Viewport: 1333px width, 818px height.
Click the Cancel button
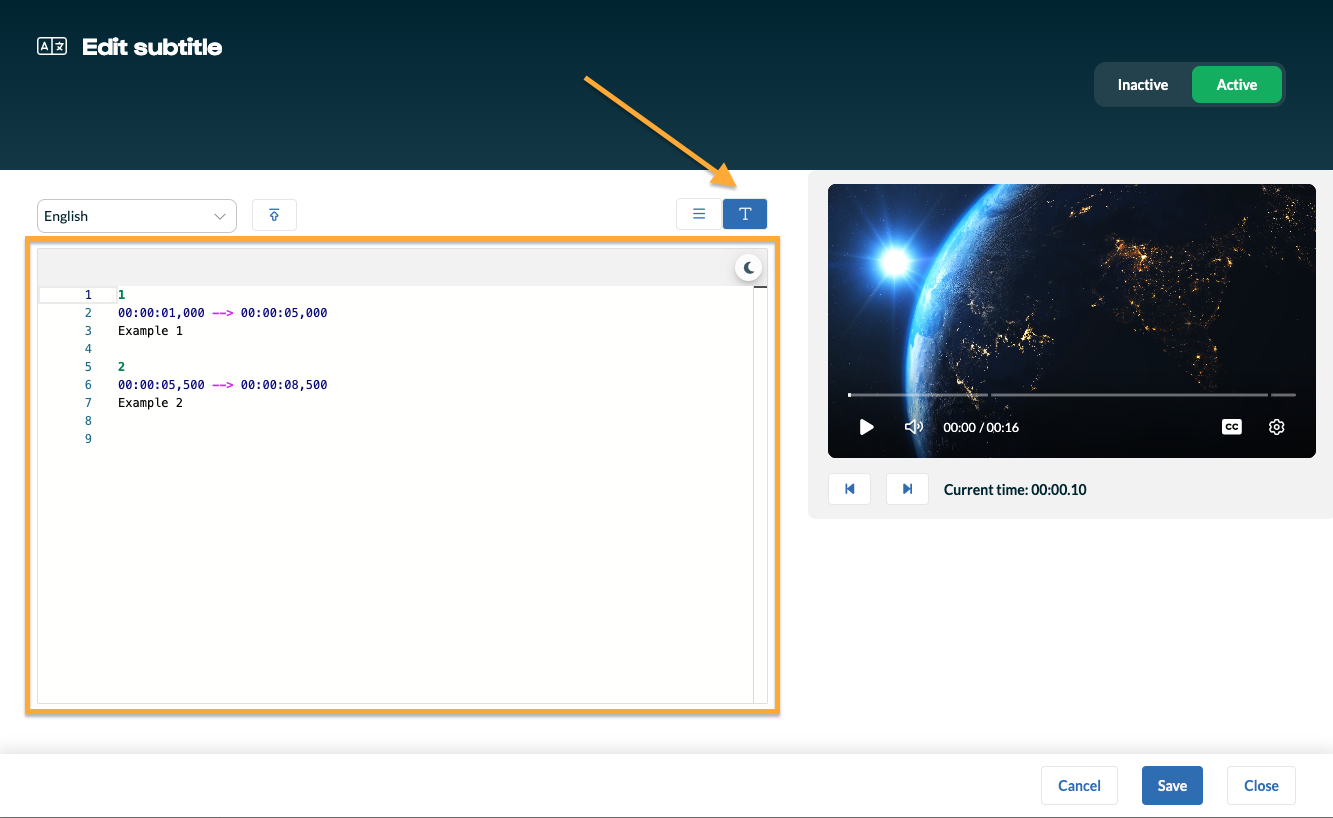coord(1080,786)
